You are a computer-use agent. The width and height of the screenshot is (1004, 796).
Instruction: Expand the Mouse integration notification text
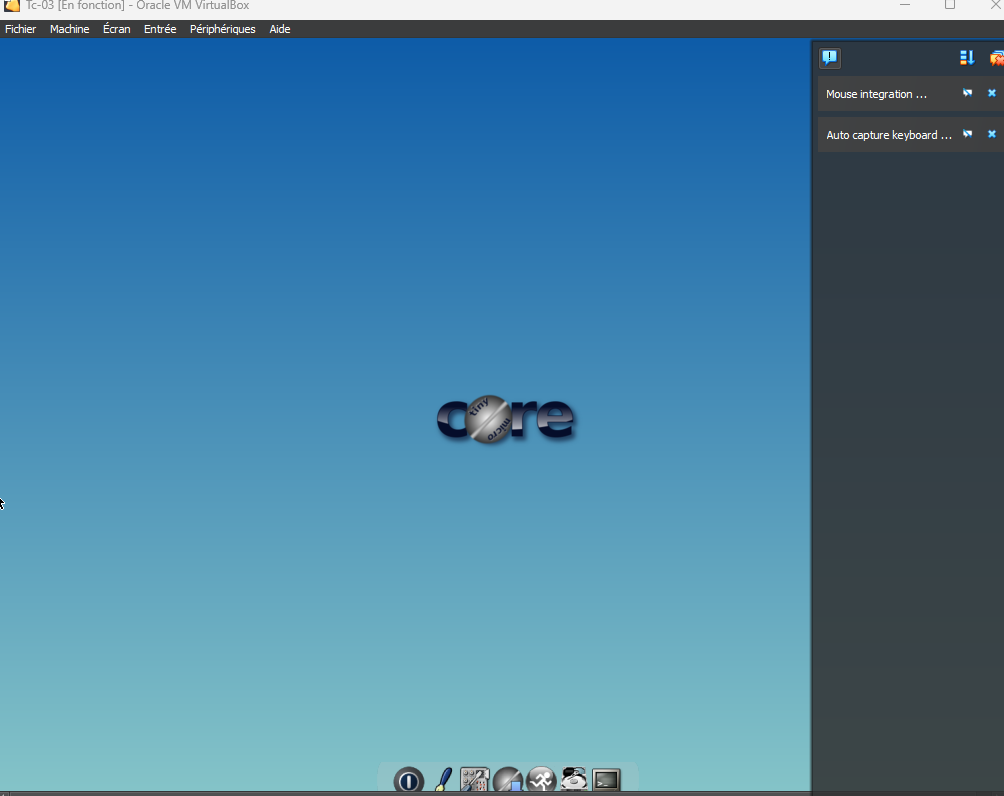pos(876,94)
